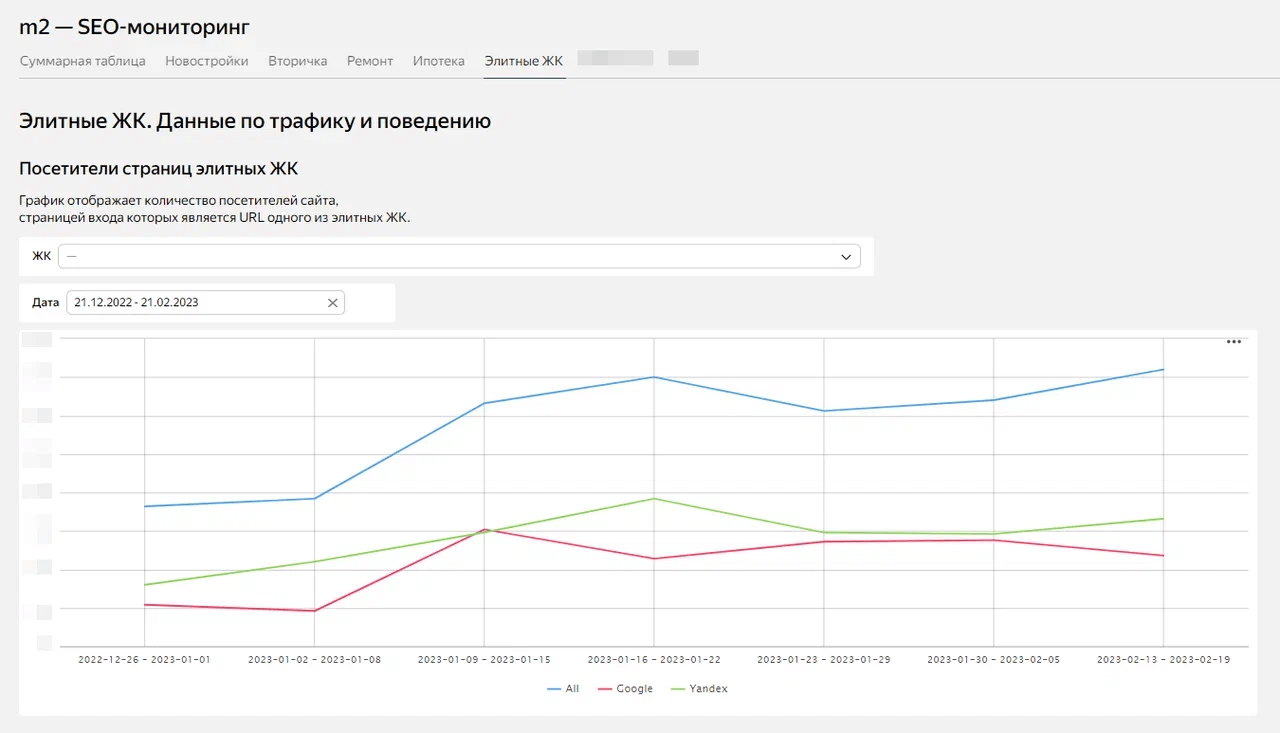Open the Новостройки tab
This screenshot has height=733, width=1280.
tap(207, 61)
